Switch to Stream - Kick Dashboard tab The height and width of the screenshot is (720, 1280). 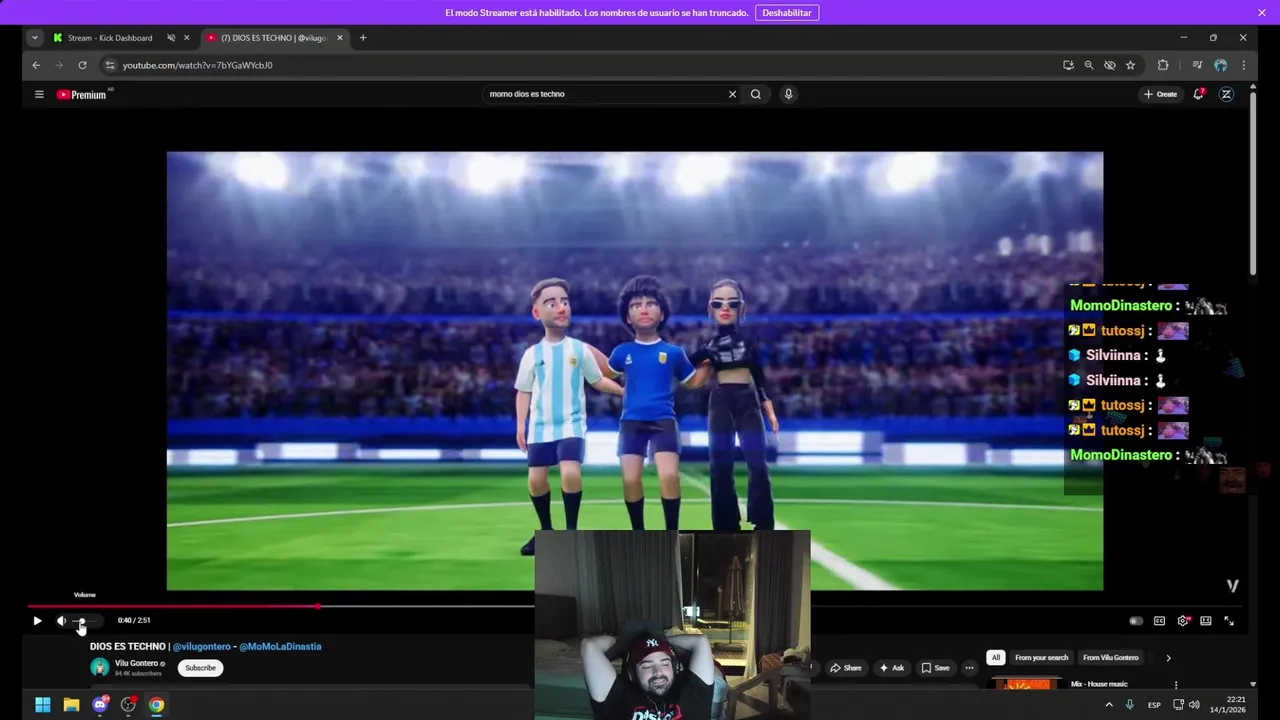(110, 38)
